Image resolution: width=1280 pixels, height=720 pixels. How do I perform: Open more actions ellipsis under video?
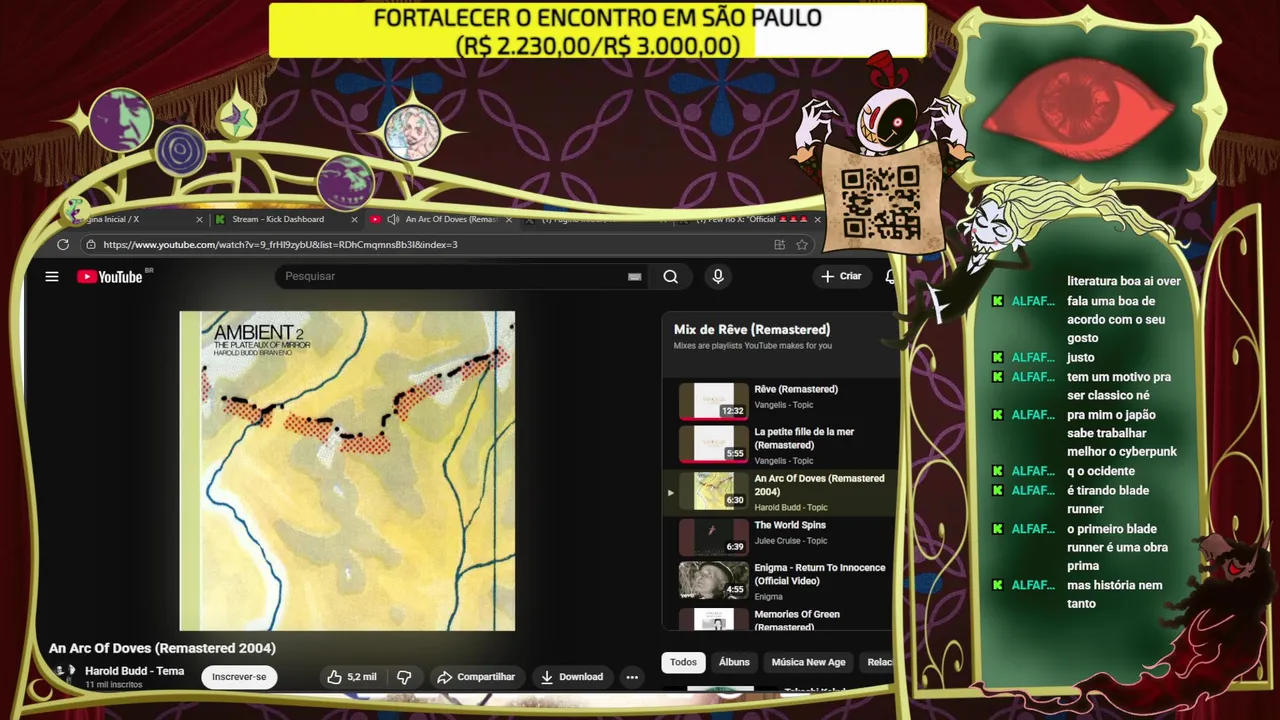click(632, 677)
